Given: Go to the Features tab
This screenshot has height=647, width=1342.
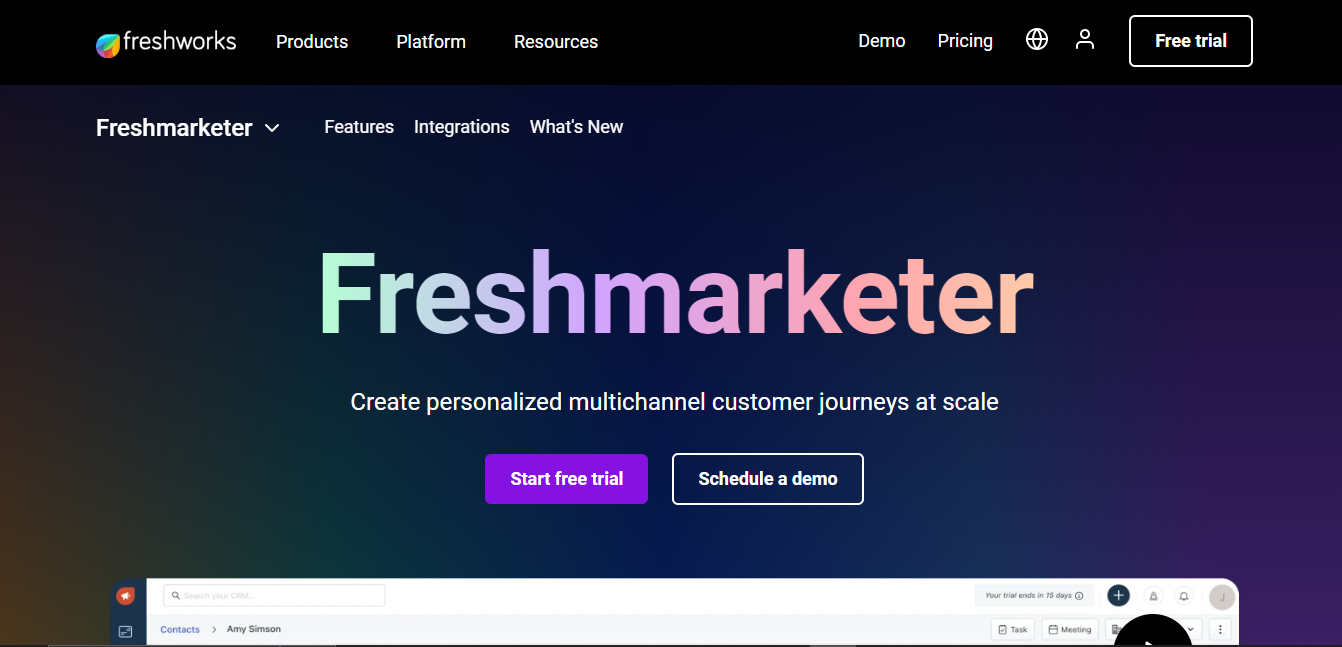Looking at the screenshot, I should click(359, 127).
